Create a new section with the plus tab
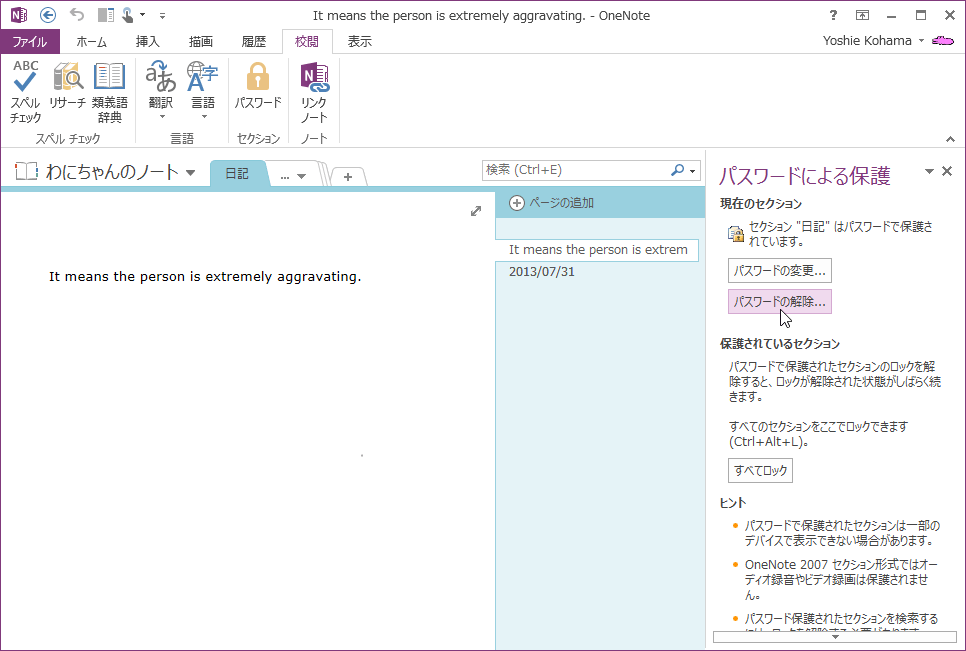966x651 pixels. 348,177
